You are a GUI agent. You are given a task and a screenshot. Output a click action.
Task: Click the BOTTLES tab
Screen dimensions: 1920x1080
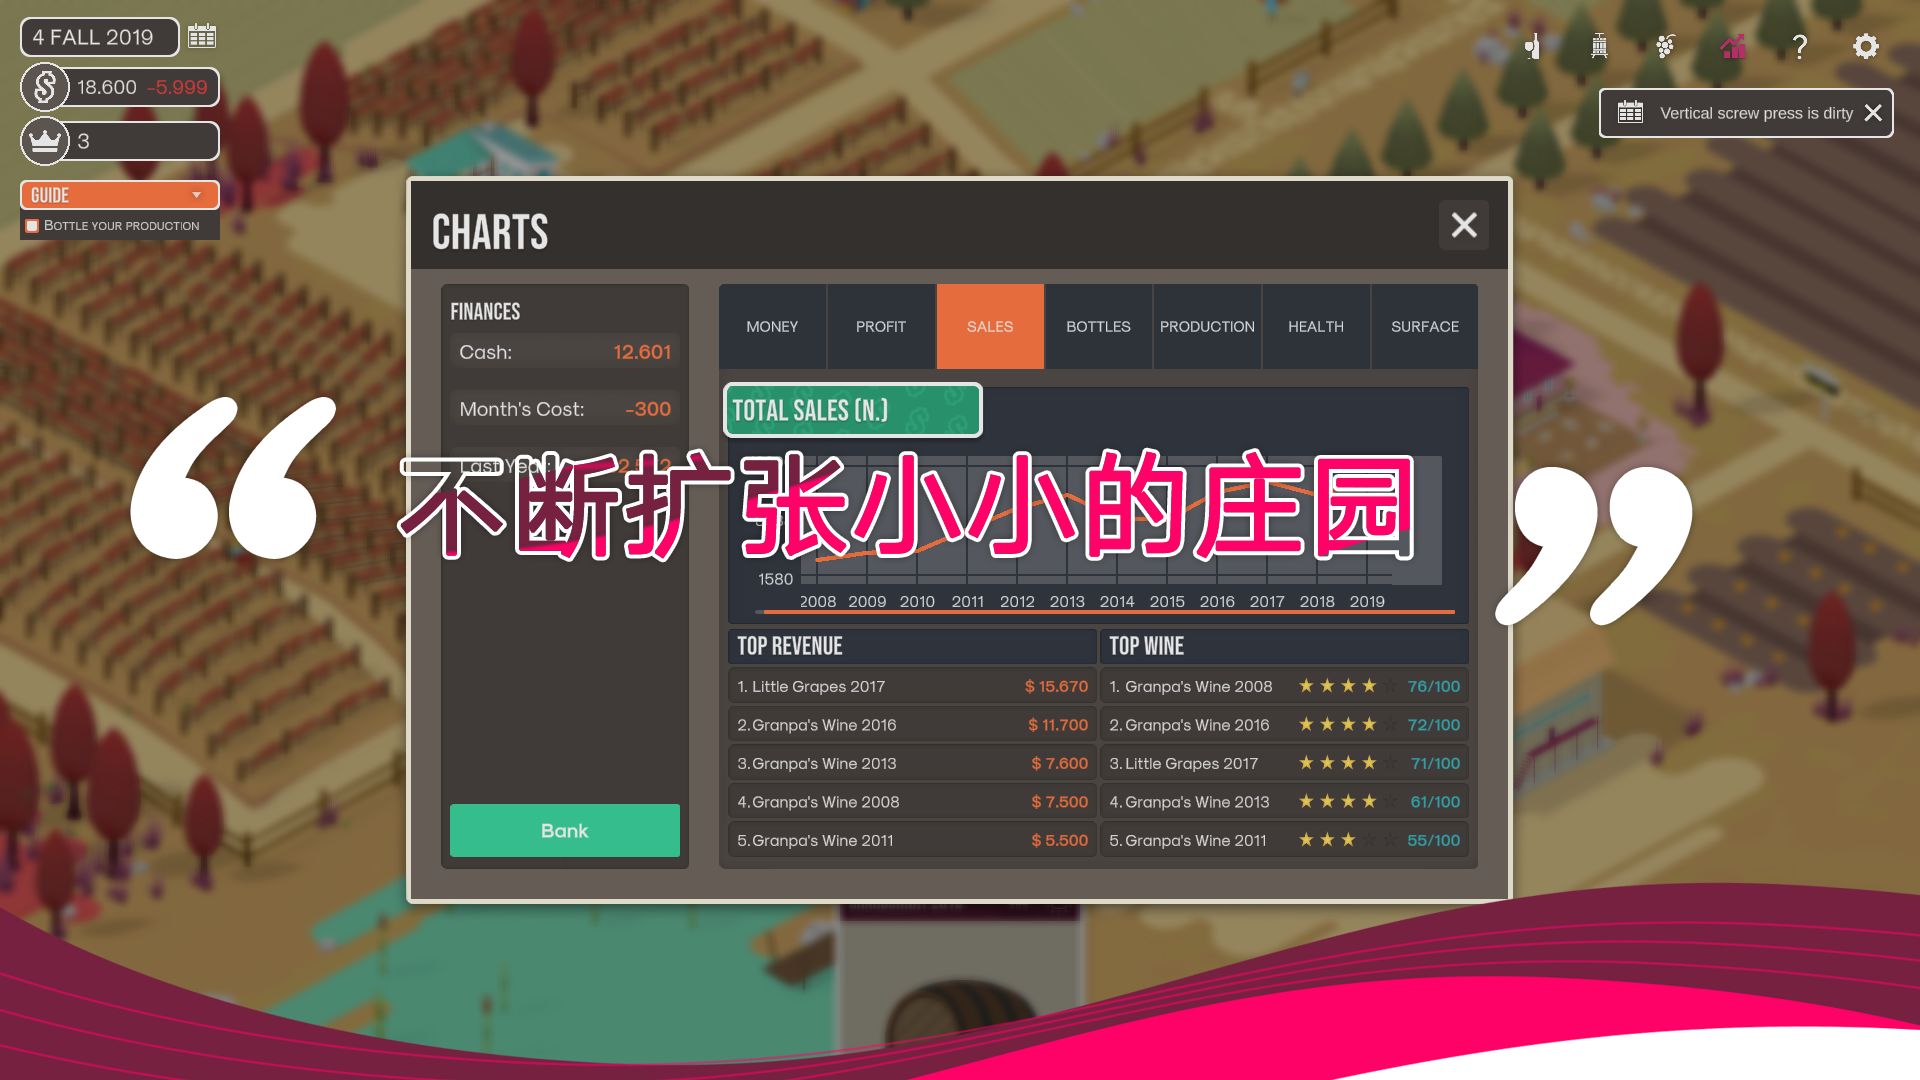pos(1097,326)
